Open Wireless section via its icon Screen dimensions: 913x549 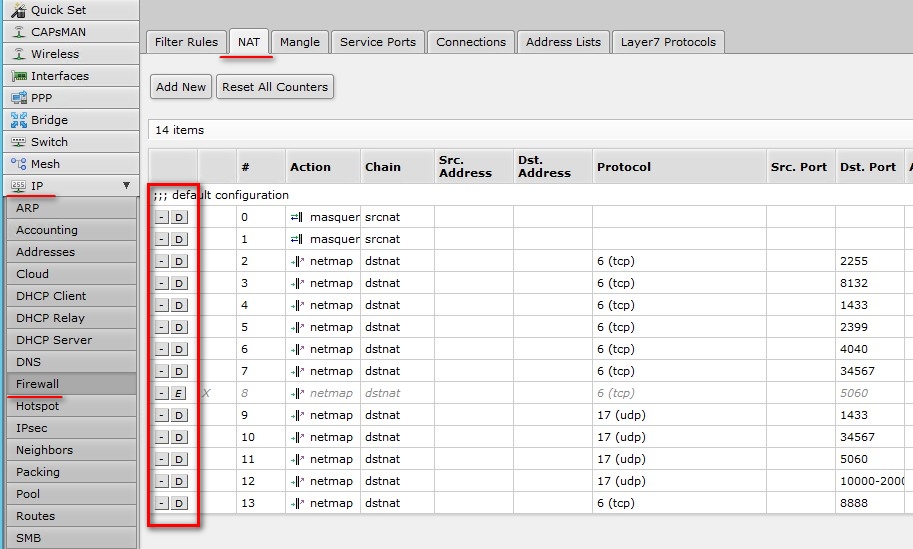click(x=19, y=54)
